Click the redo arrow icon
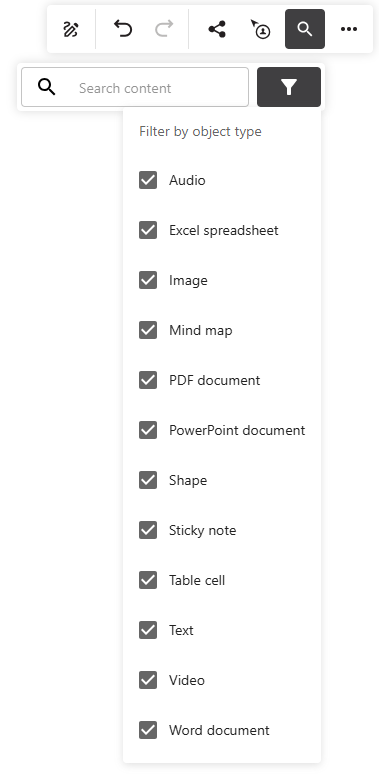The image size is (379, 774). [164, 29]
